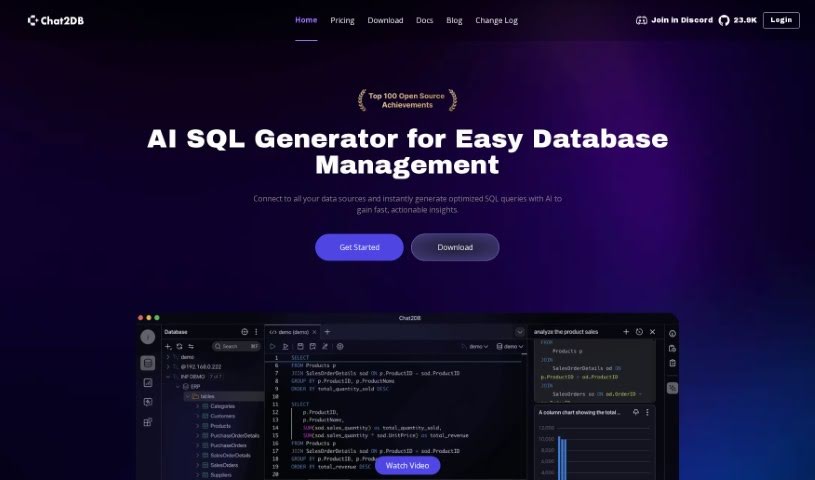Image resolution: width=815 pixels, height=480 pixels.
Task: Click the Watch Video button
Action: 408,465
